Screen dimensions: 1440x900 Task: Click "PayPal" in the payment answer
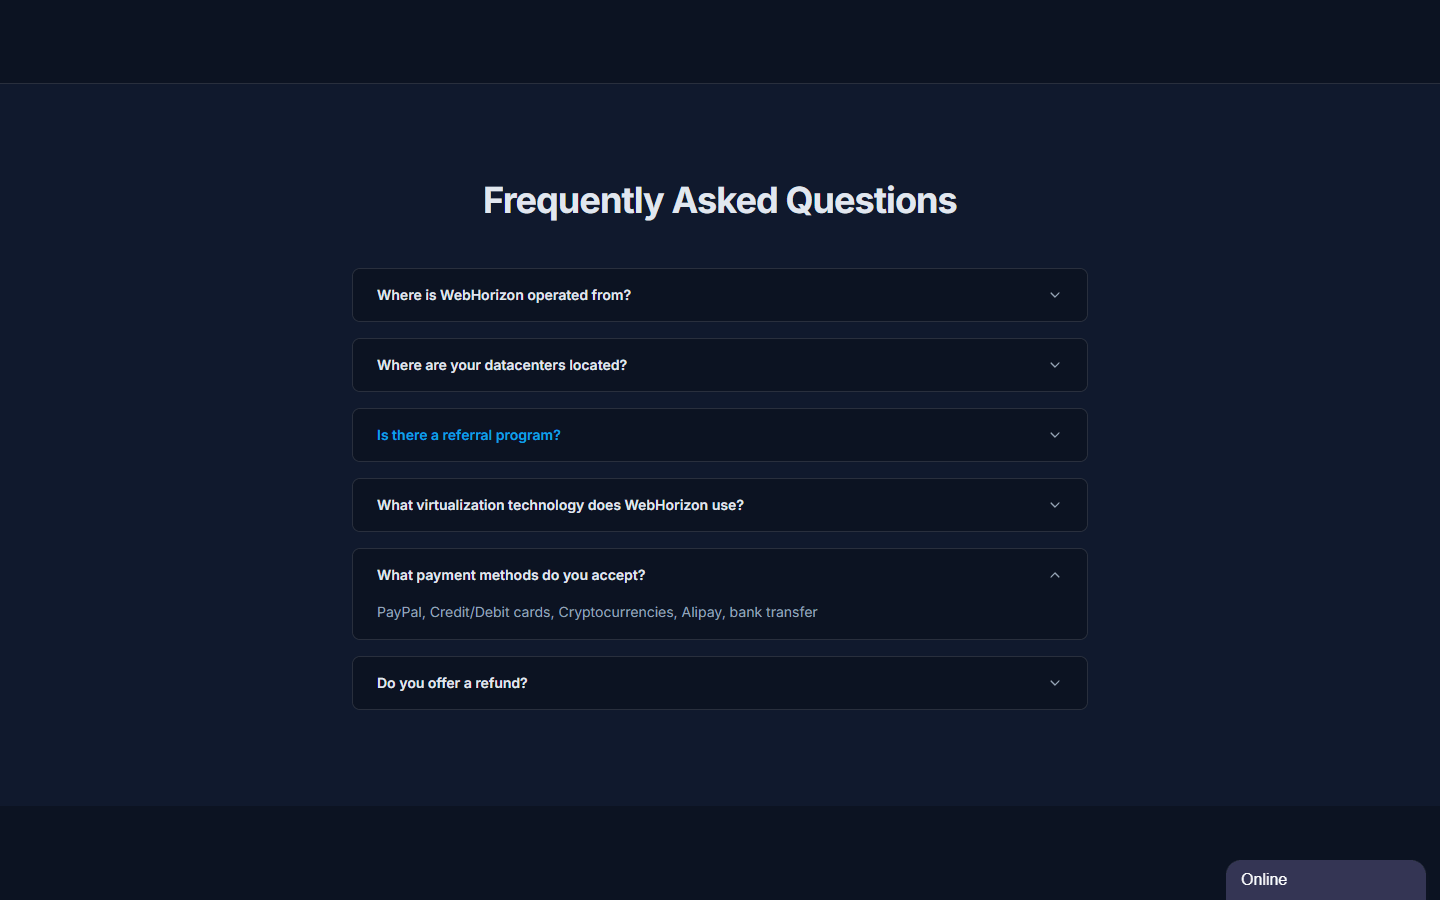coord(399,612)
